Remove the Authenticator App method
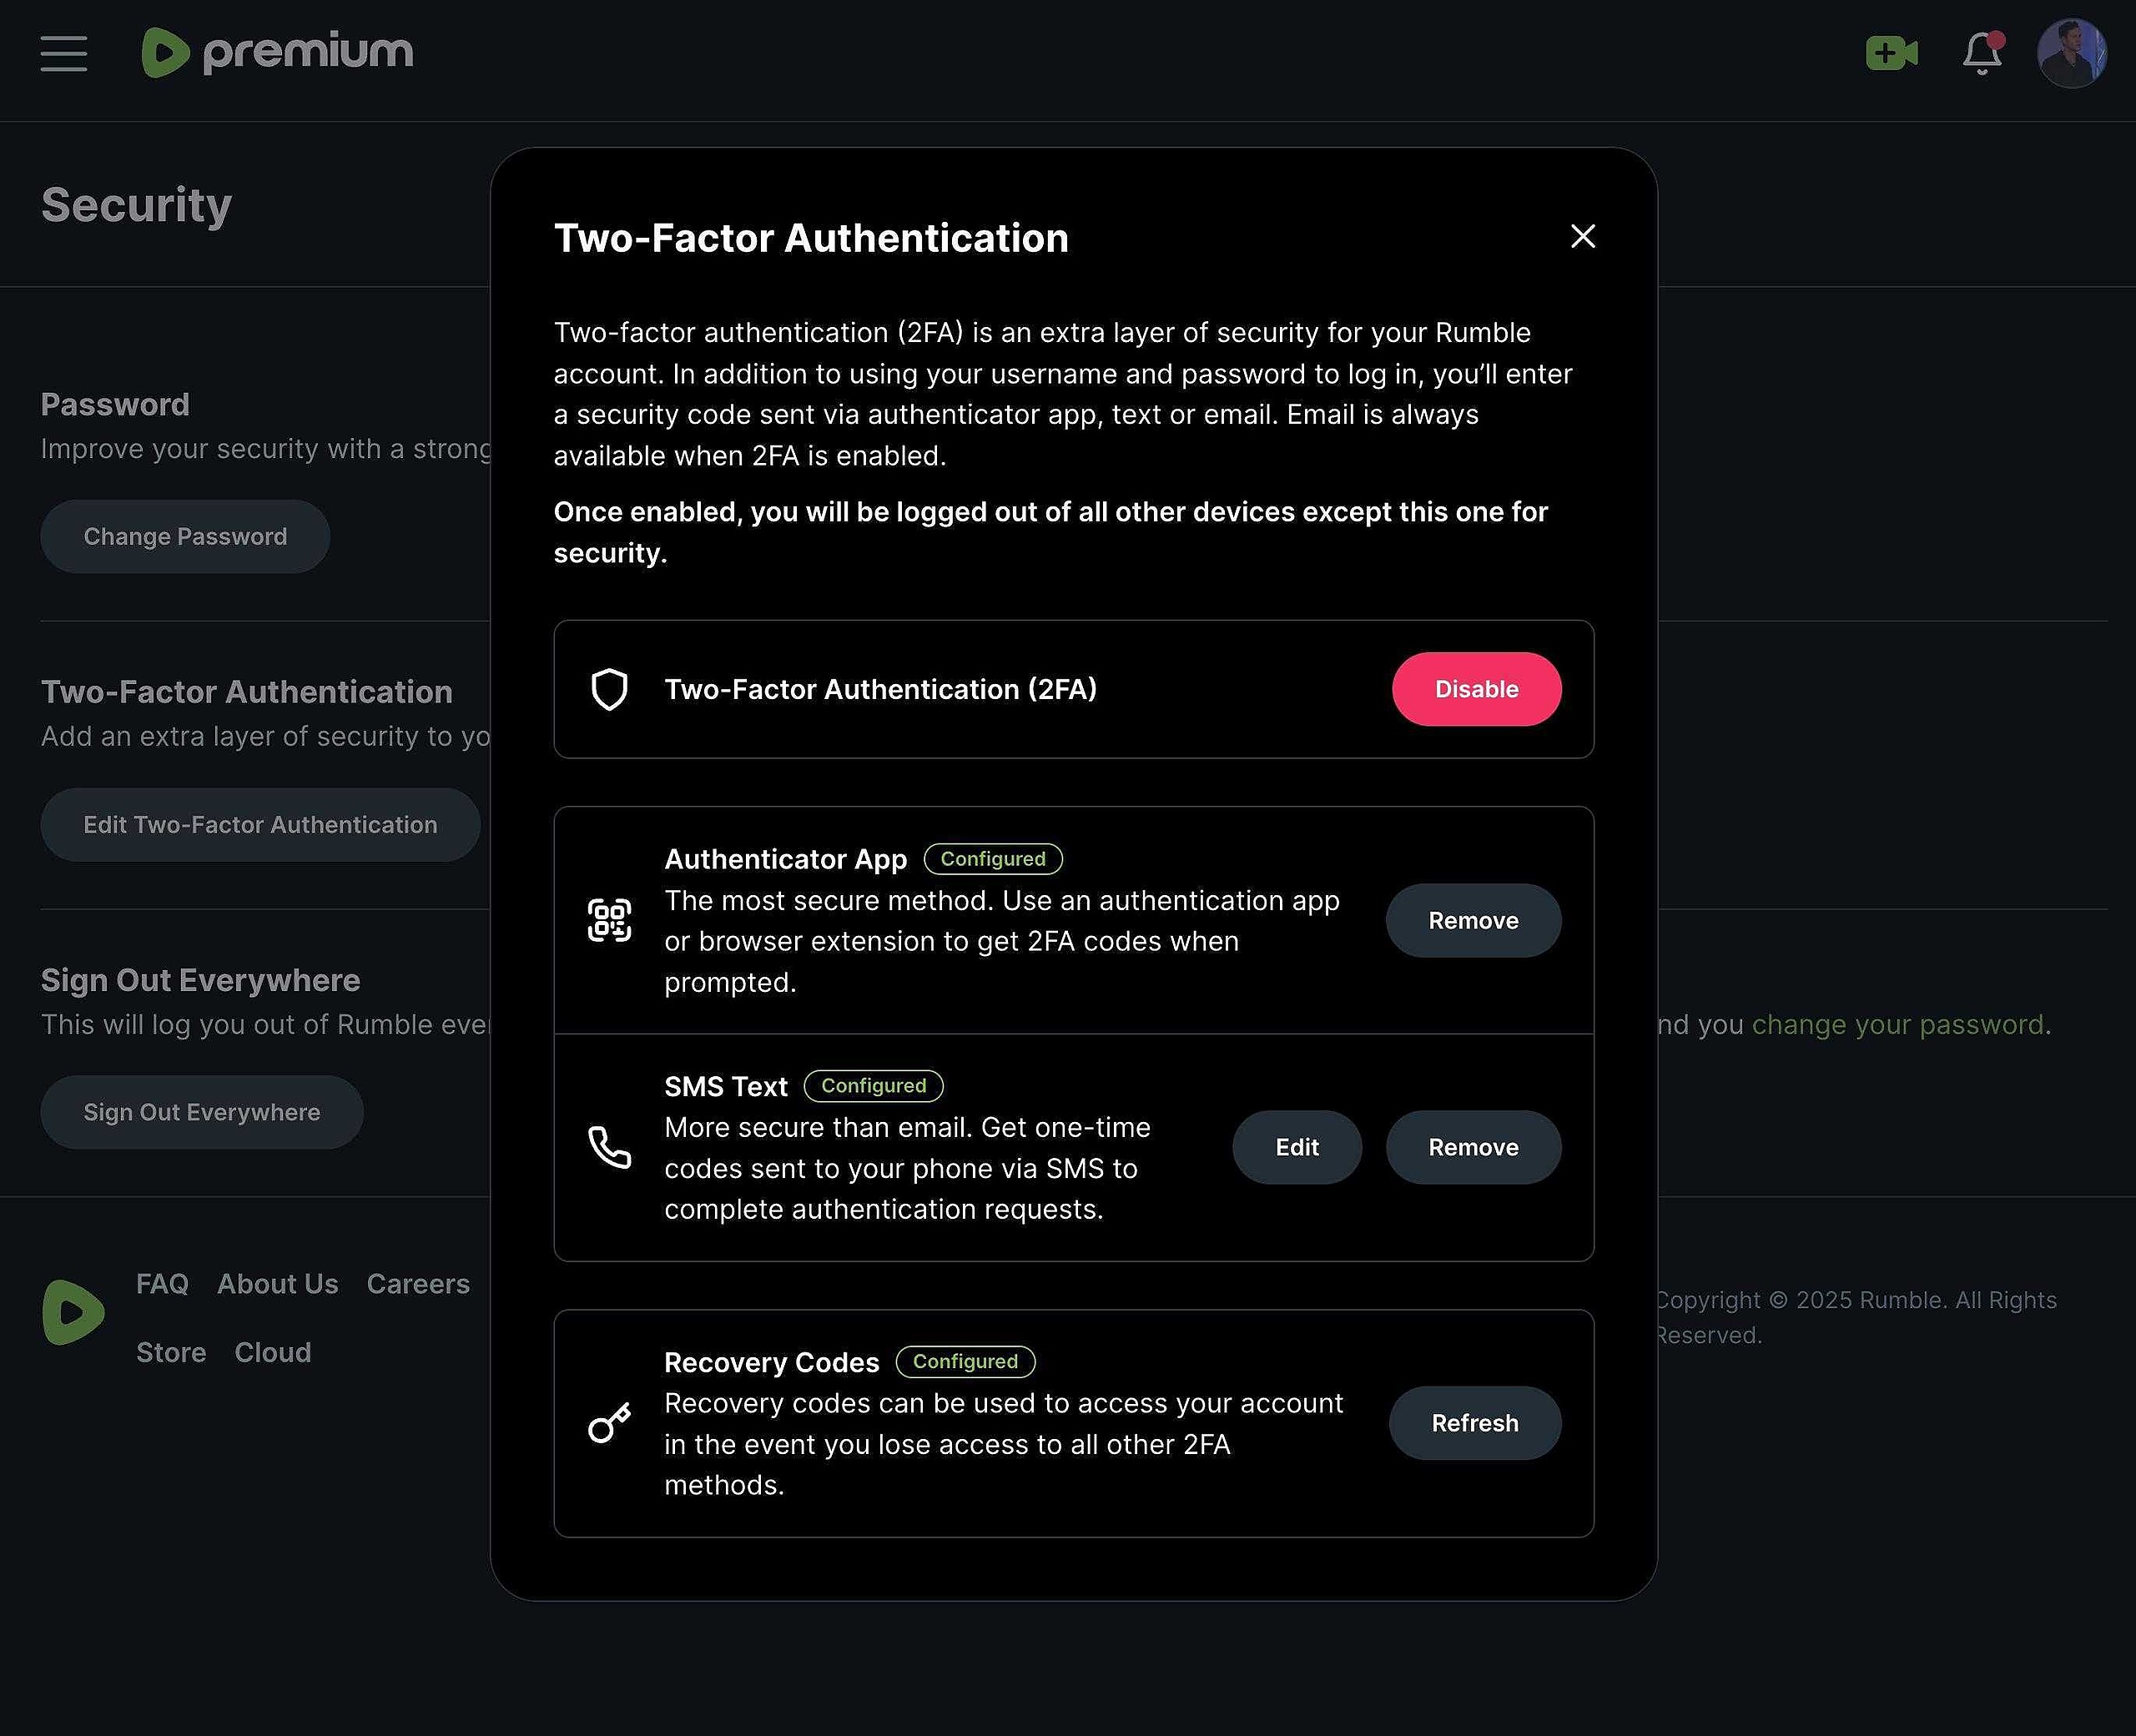Screen dimensions: 2136x1736 (1473, 921)
